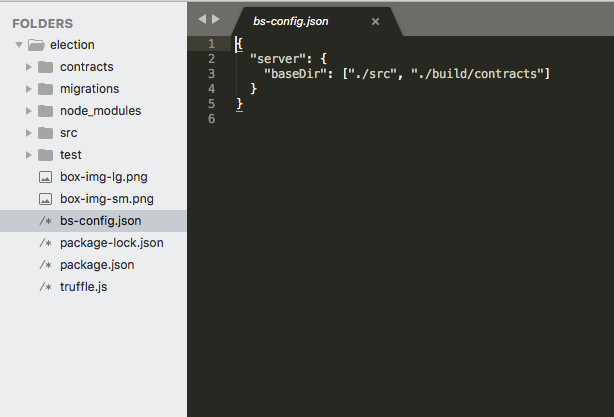
Task: Close the bs-config.json tab
Action: click(x=375, y=22)
